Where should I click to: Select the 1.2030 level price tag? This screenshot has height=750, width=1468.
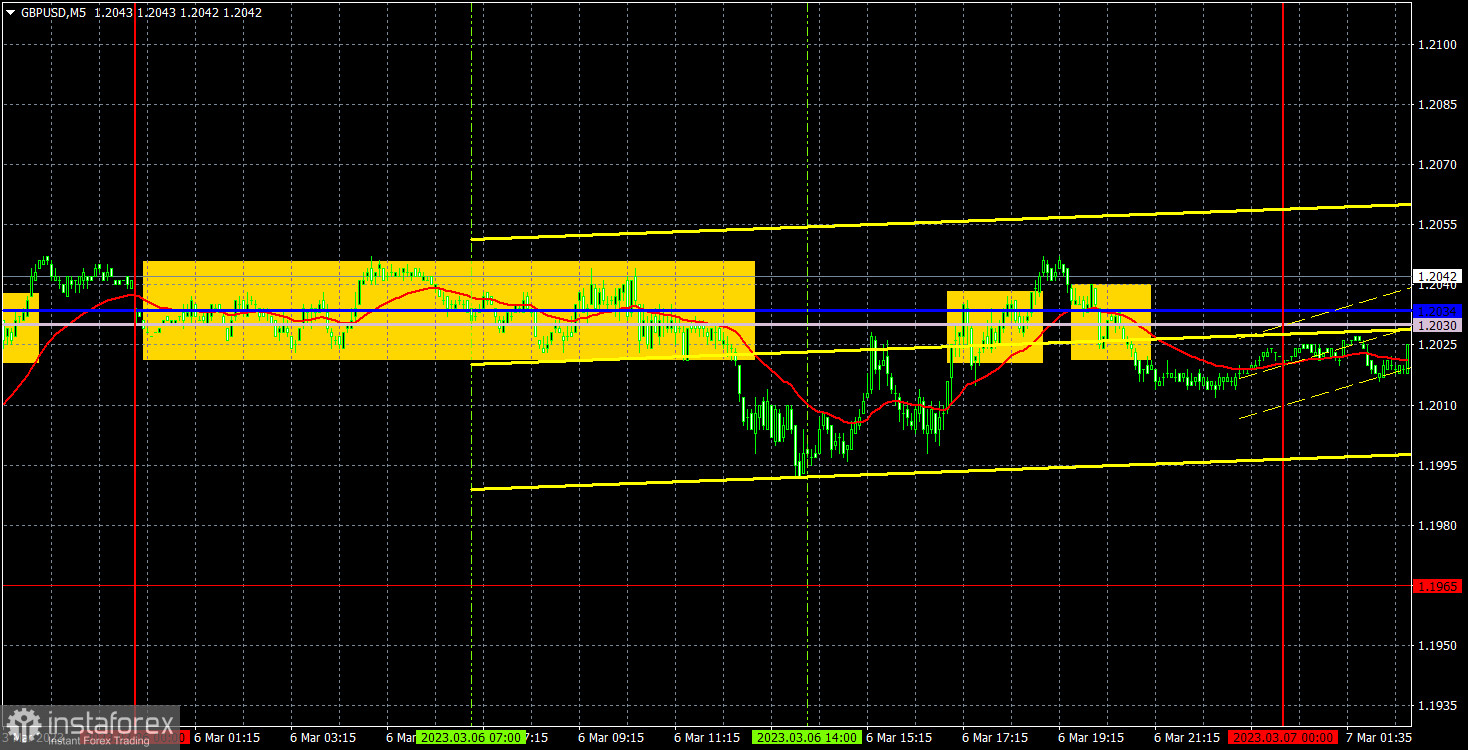(x=1437, y=325)
